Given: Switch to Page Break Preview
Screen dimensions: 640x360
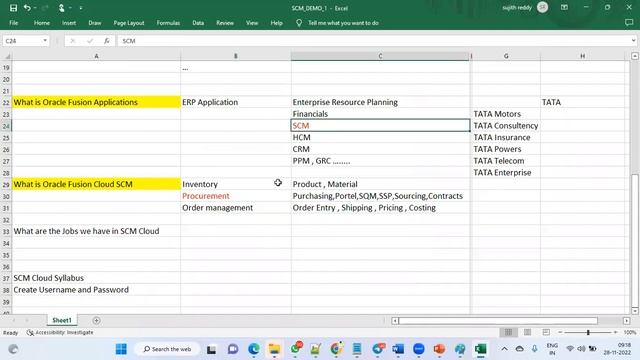Looking at the screenshot, I should [x=546, y=332].
